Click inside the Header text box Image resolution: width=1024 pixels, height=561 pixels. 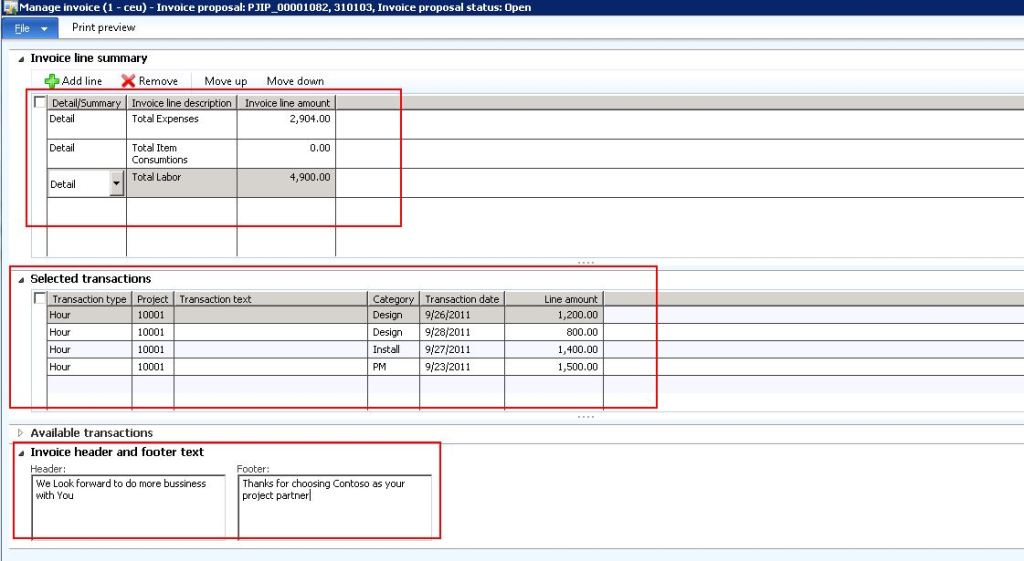click(128, 507)
